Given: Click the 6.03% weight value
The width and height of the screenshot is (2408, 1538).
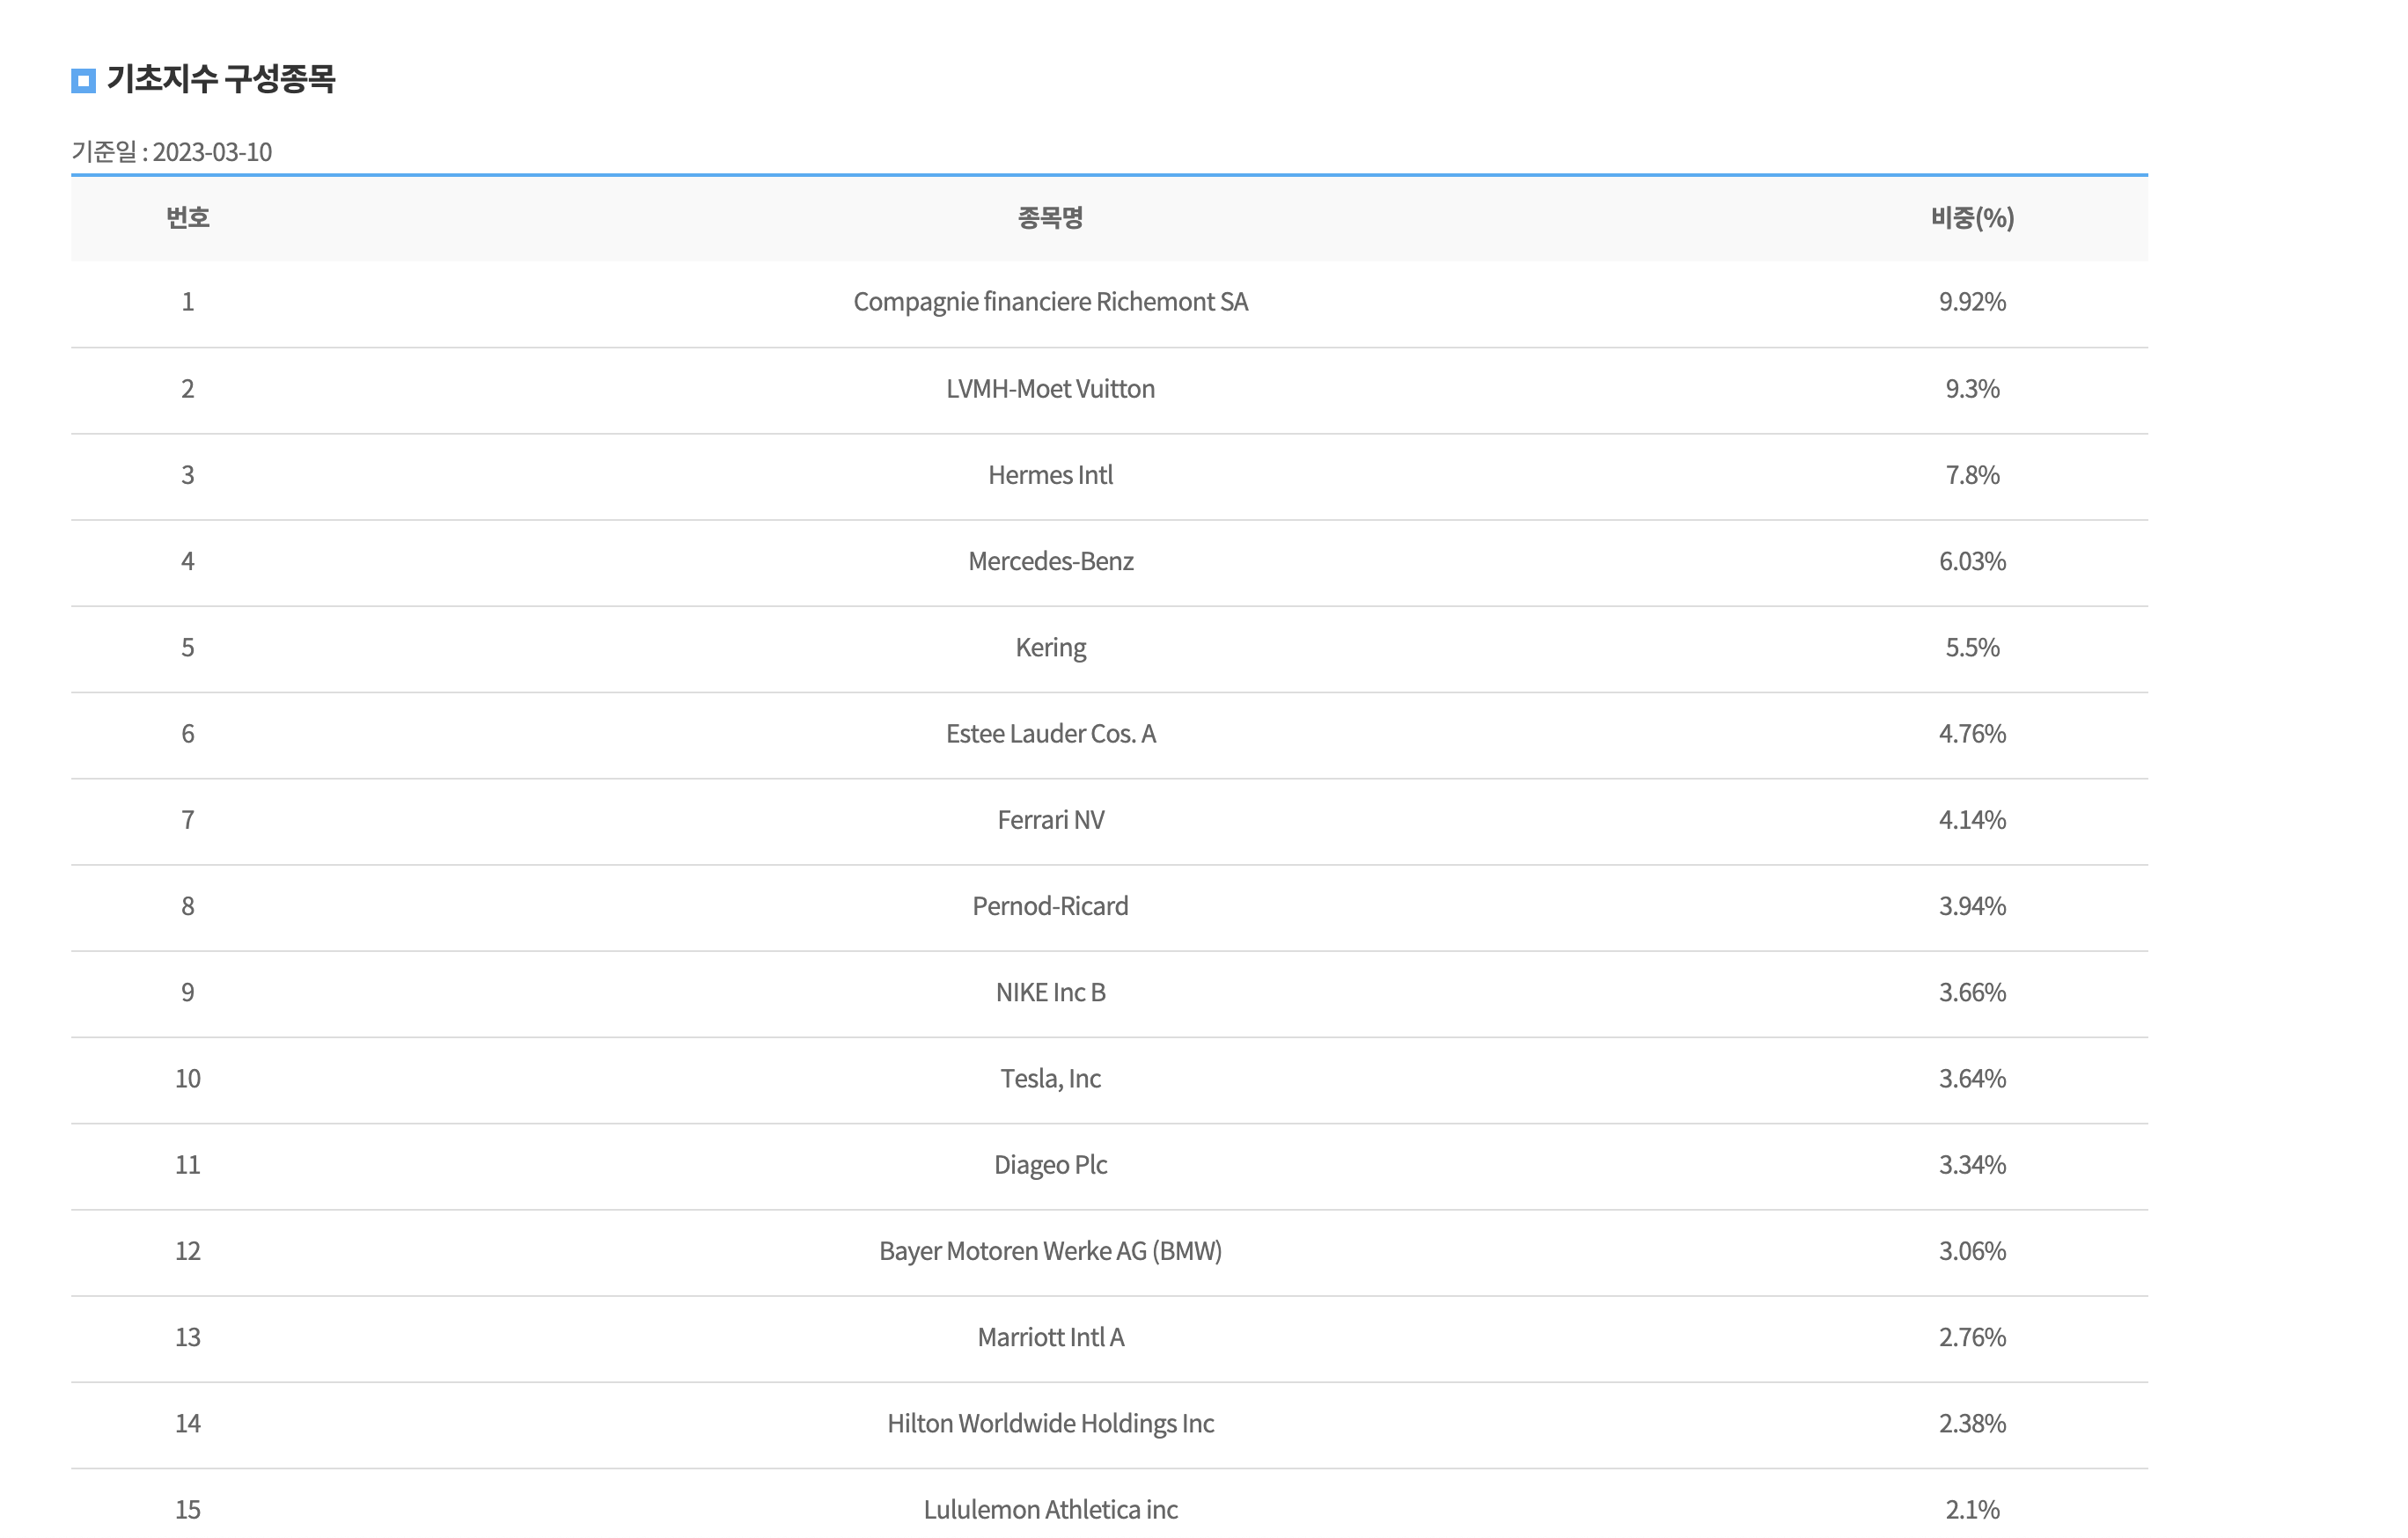Looking at the screenshot, I should tap(1972, 561).
